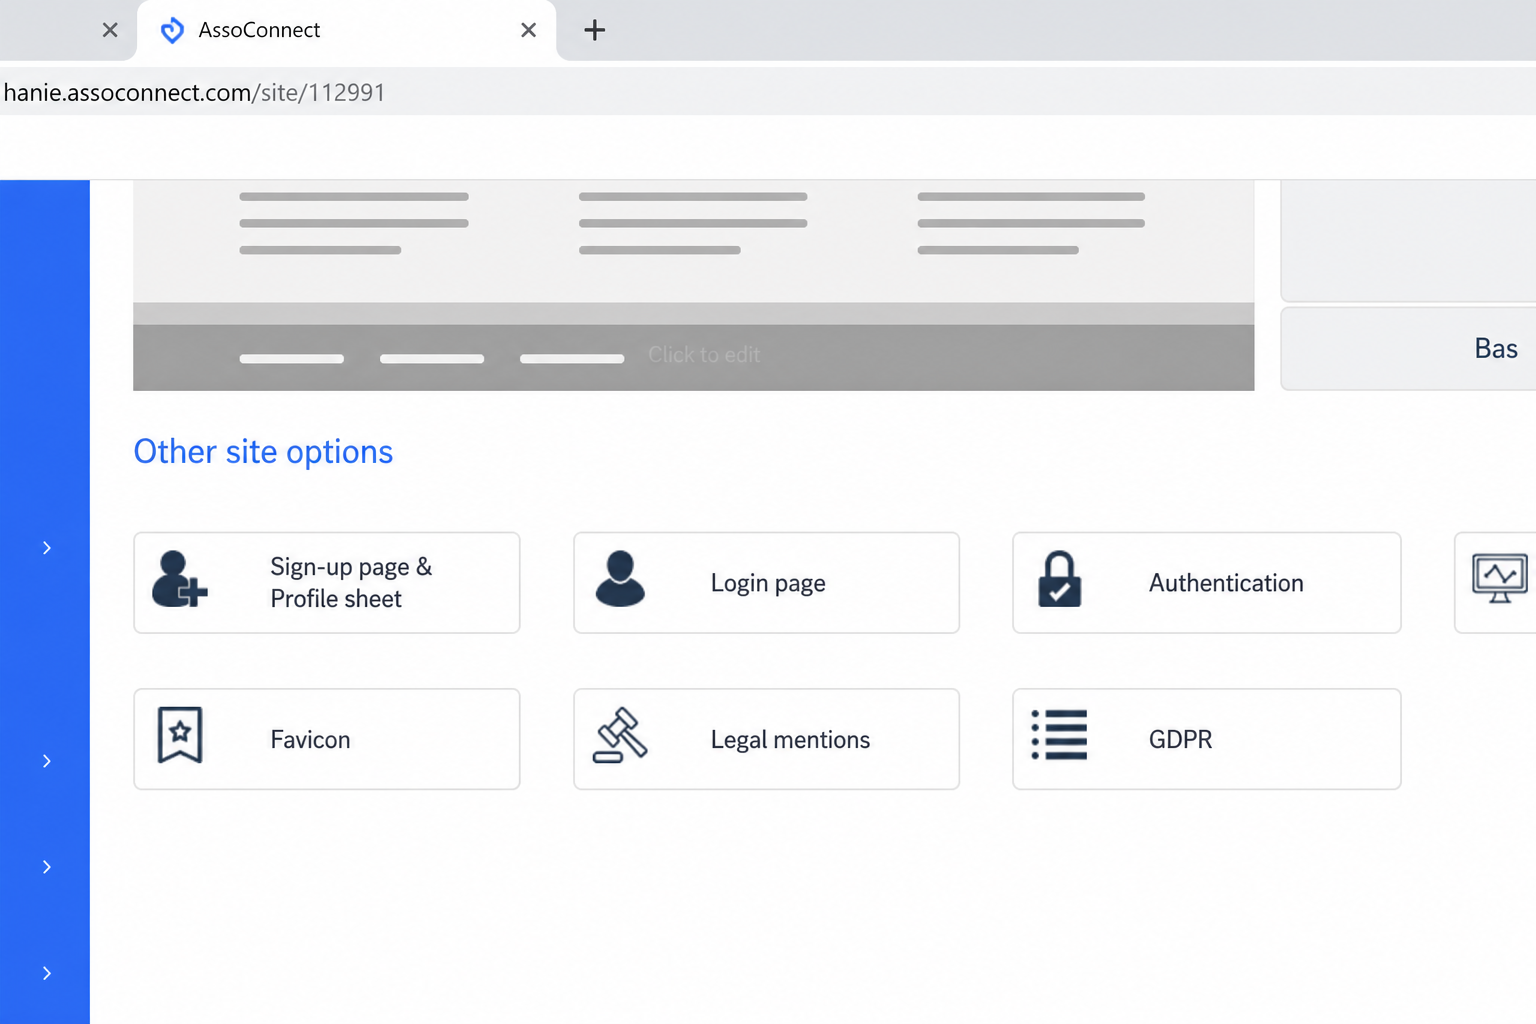Expand the second sidebar chevron
This screenshot has width=1536, height=1024.
[46, 761]
